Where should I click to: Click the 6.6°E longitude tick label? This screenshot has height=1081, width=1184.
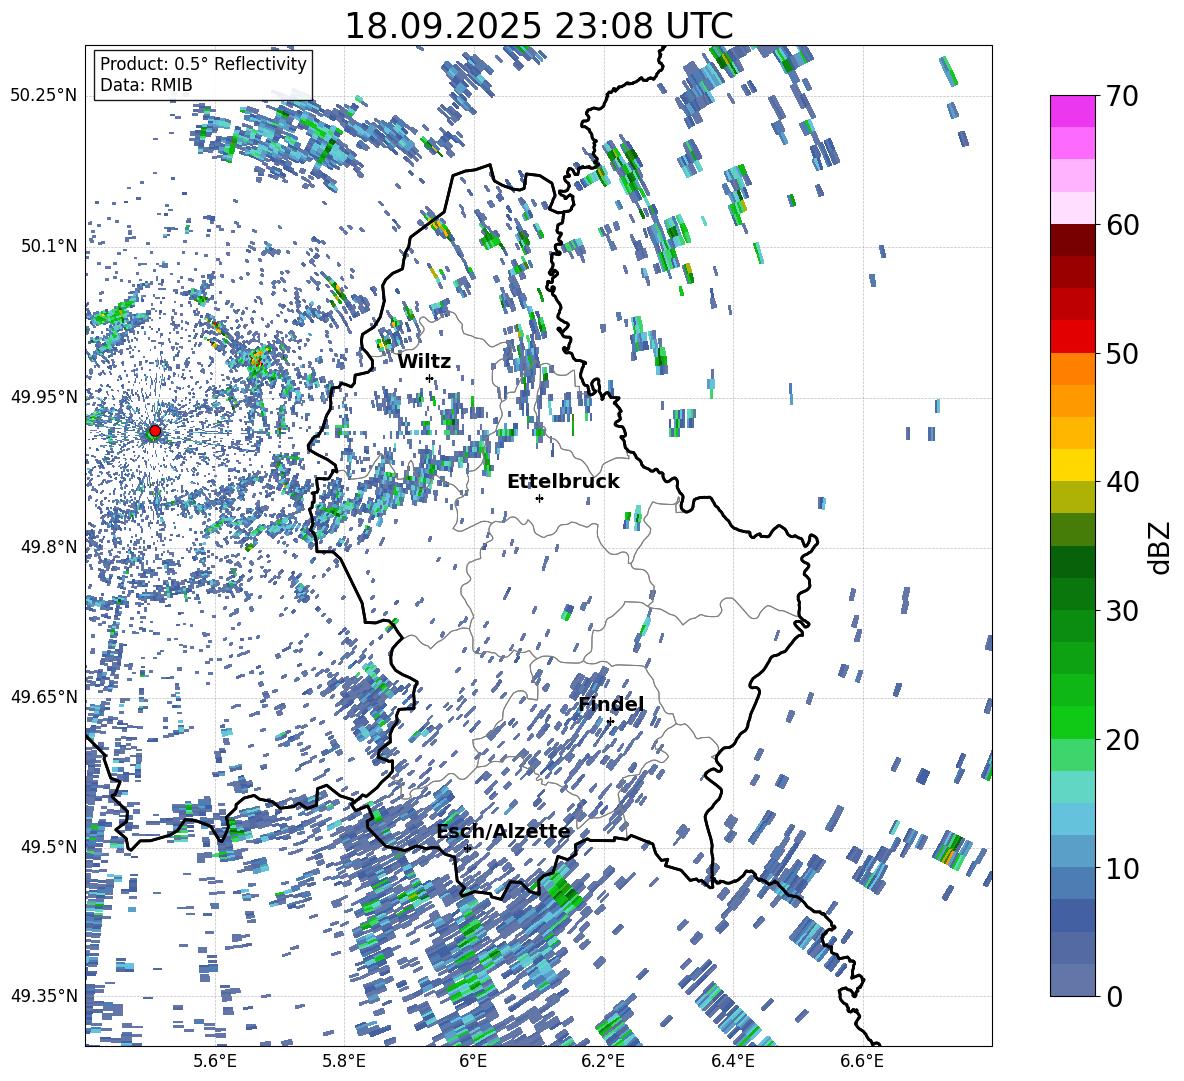[x=862, y=1061]
